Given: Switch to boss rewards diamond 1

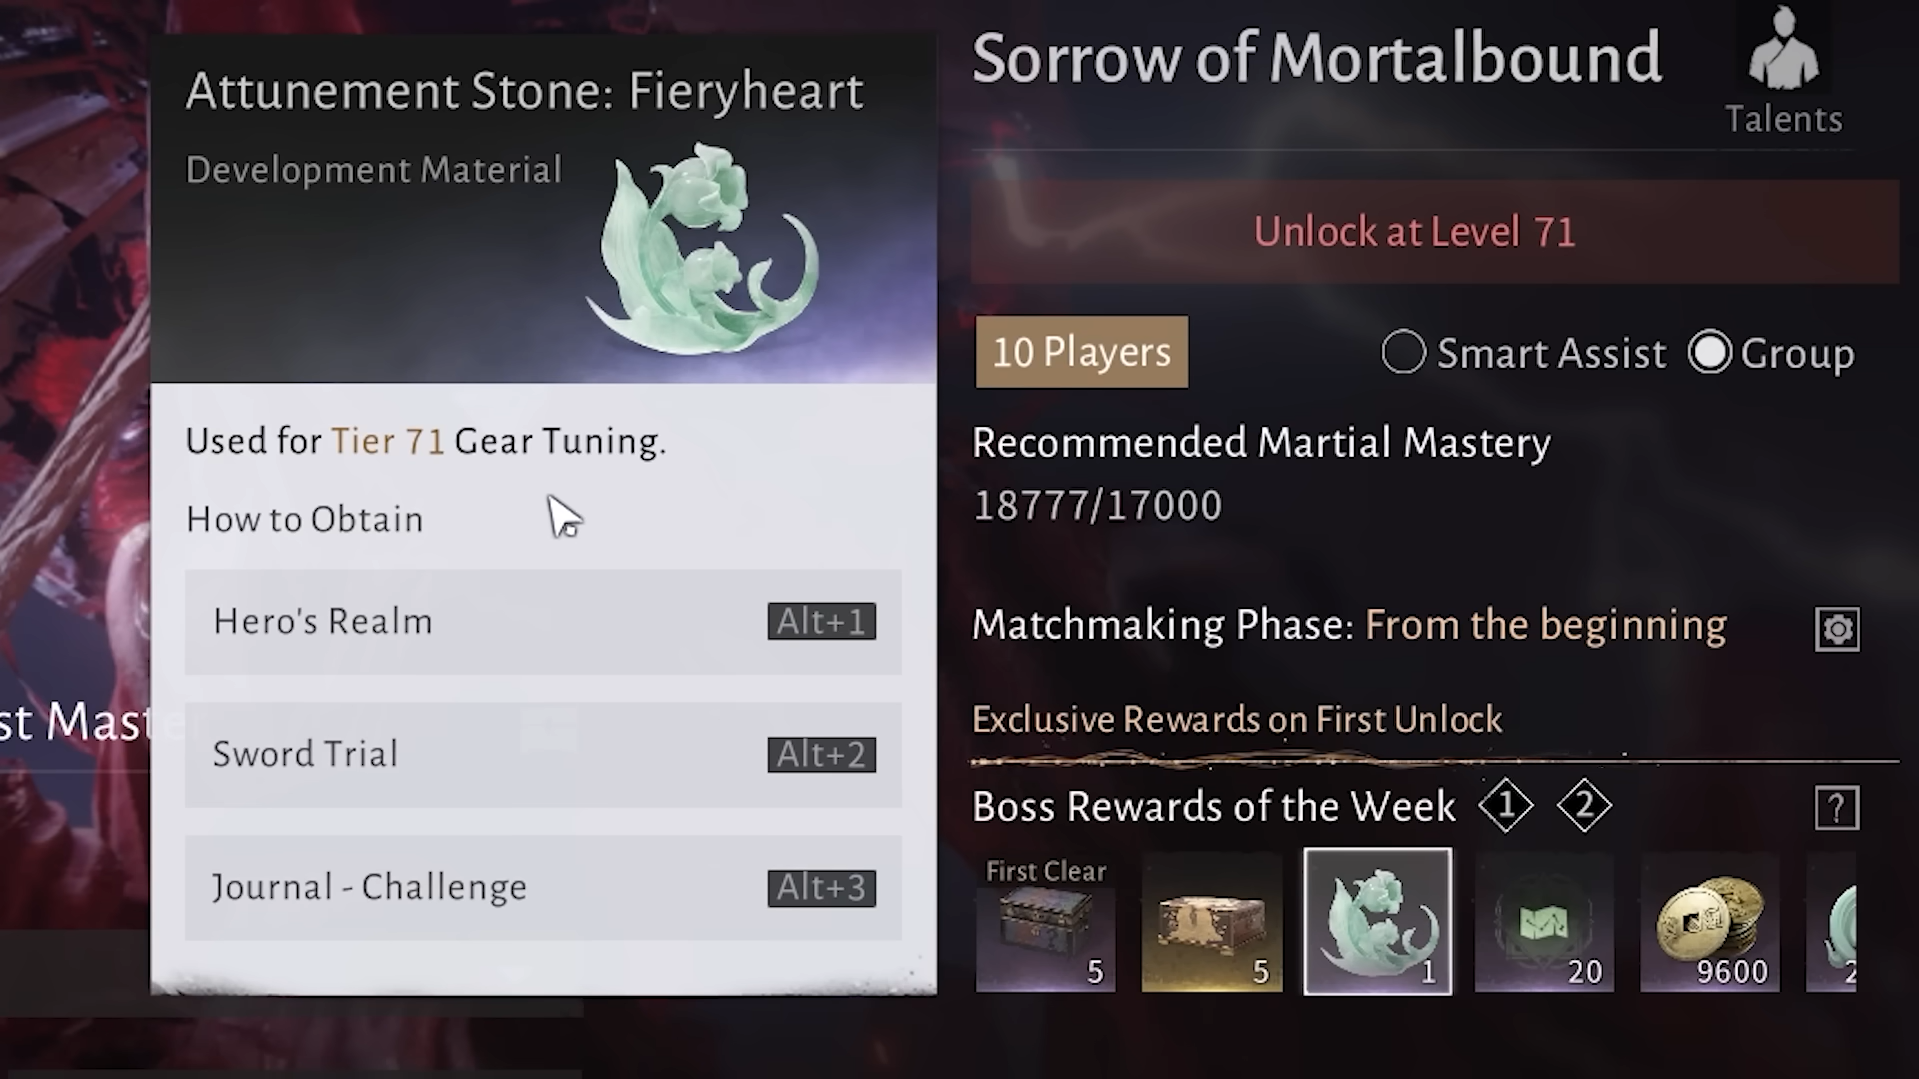Looking at the screenshot, I should click(1506, 805).
